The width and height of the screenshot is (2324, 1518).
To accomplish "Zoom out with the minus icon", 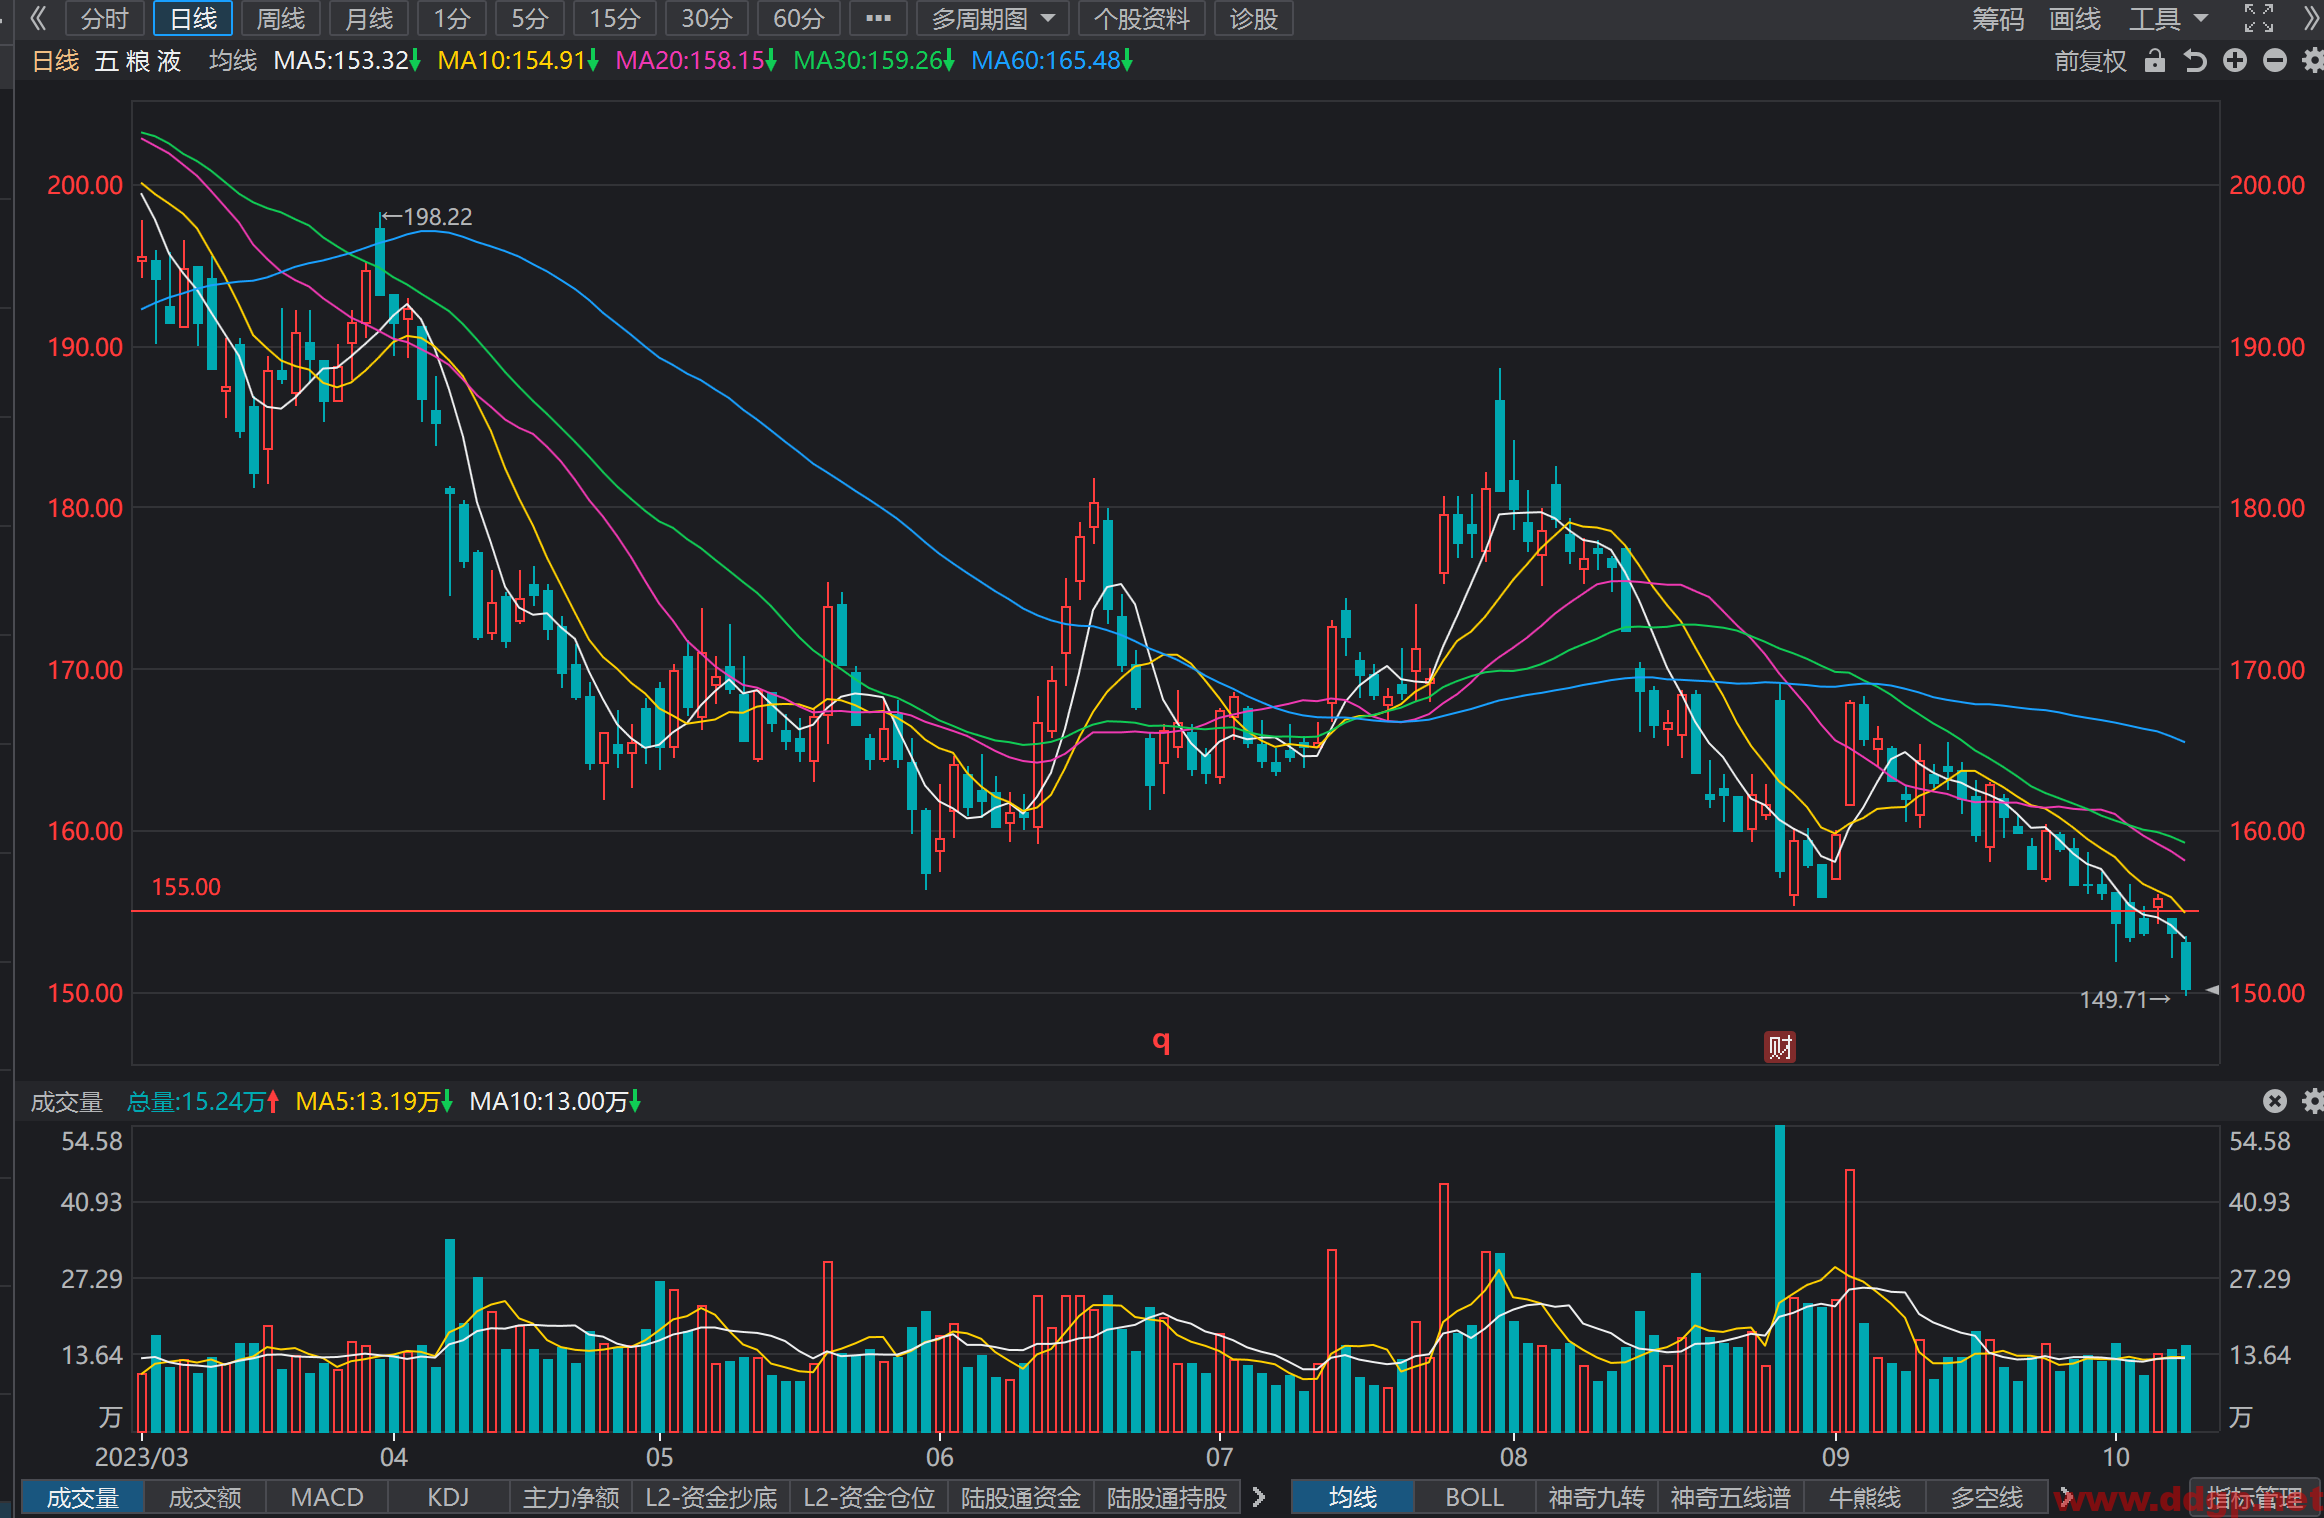I will [x=2275, y=61].
